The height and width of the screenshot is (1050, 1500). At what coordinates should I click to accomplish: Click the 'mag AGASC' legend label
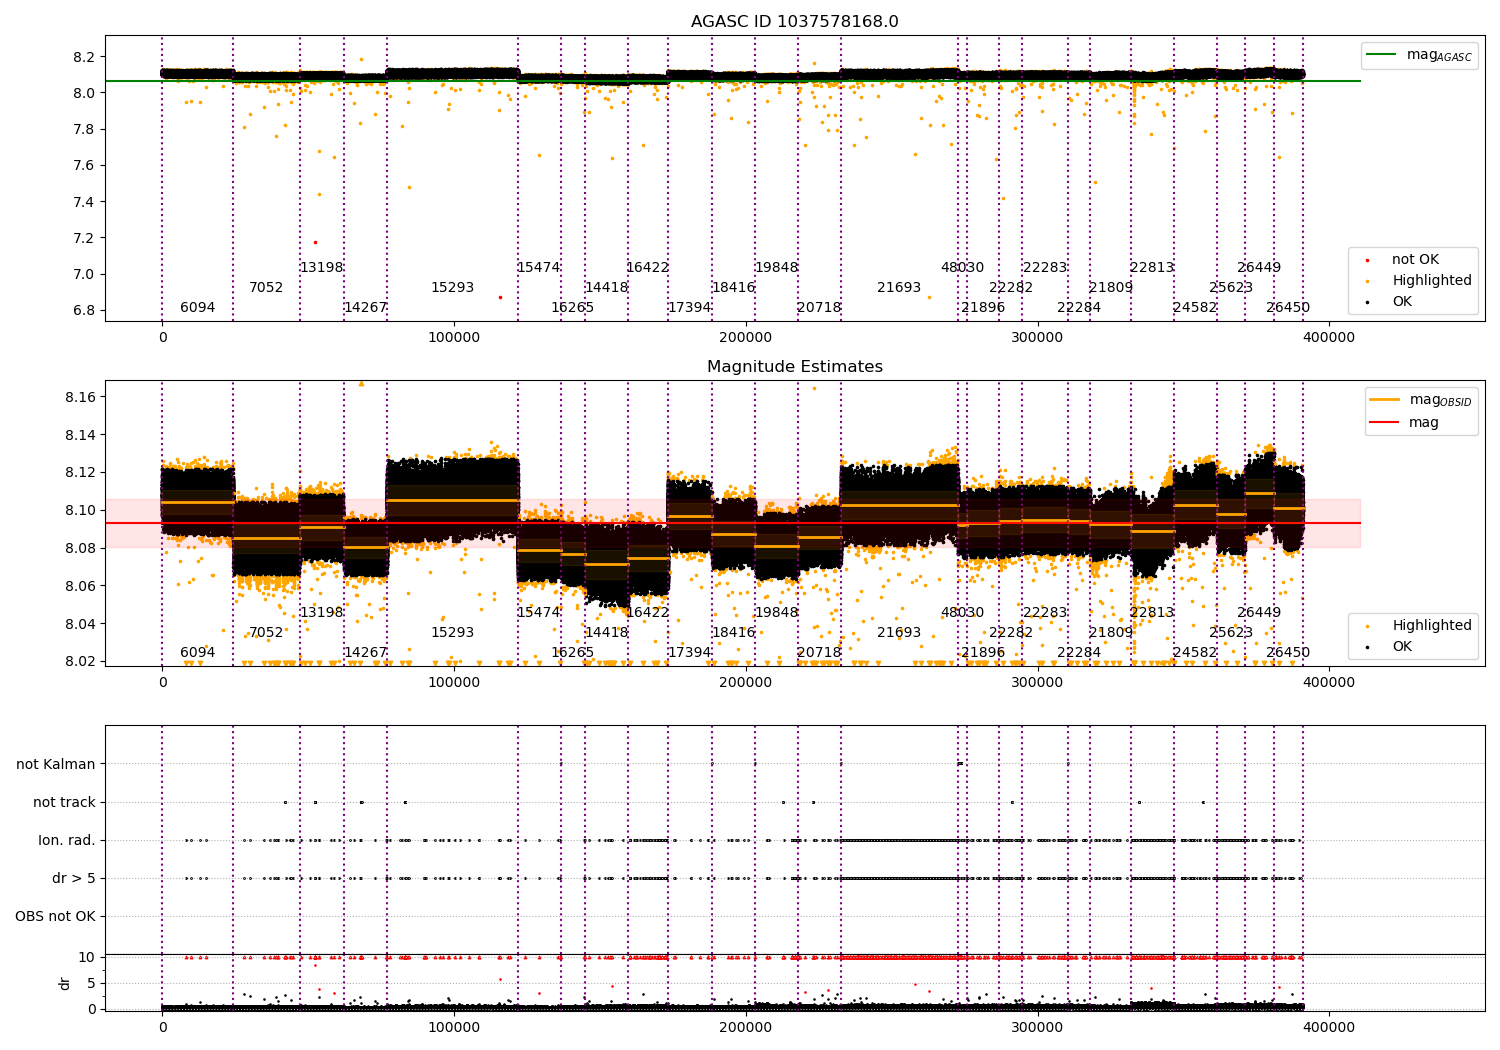(x=1439, y=56)
